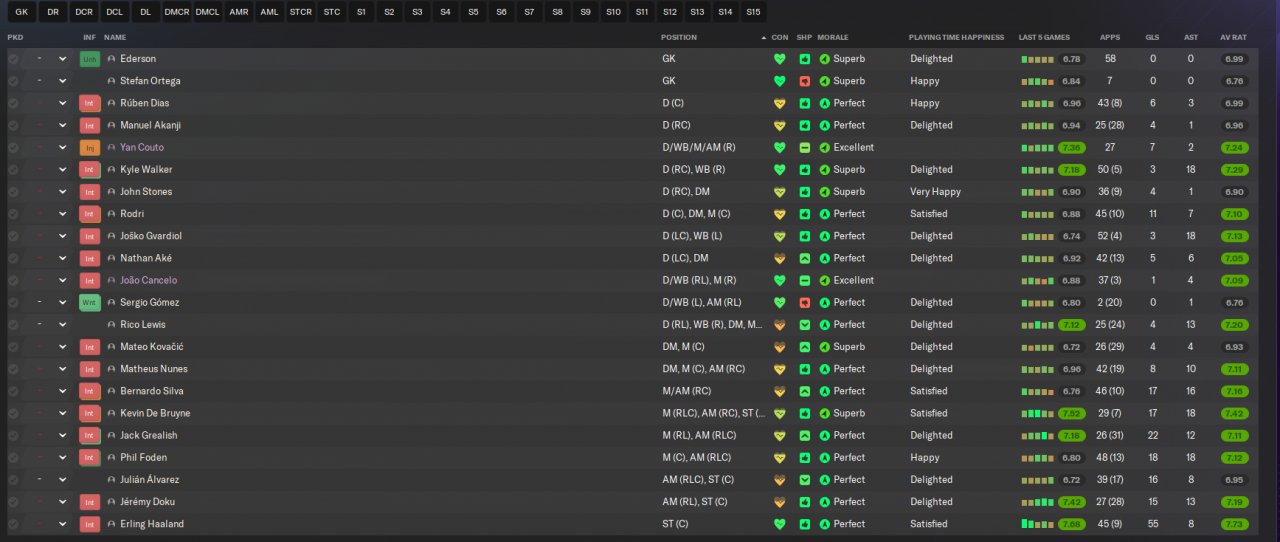Select the STC position filter
The width and height of the screenshot is (1280, 542).
point(332,12)
